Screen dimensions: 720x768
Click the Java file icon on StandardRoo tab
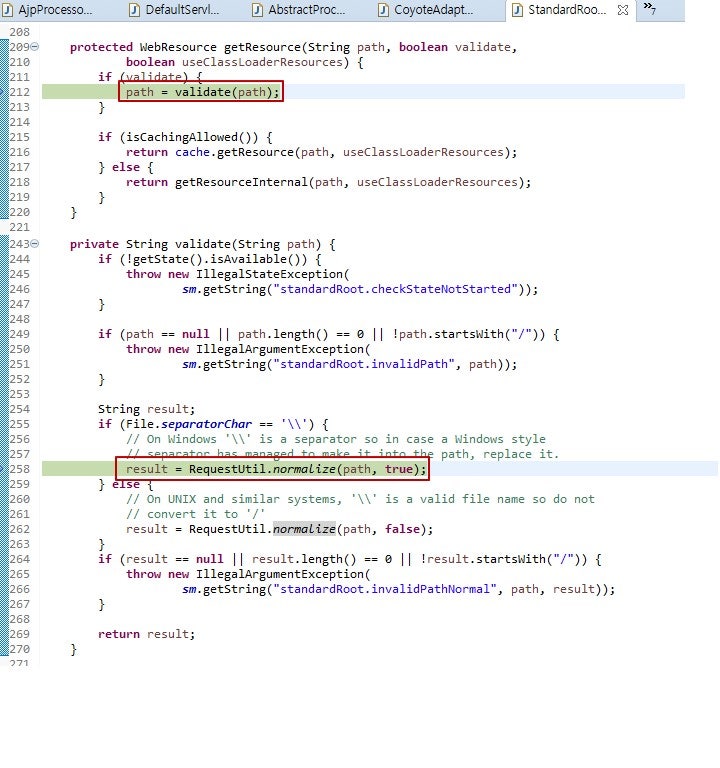pos(517,10)
